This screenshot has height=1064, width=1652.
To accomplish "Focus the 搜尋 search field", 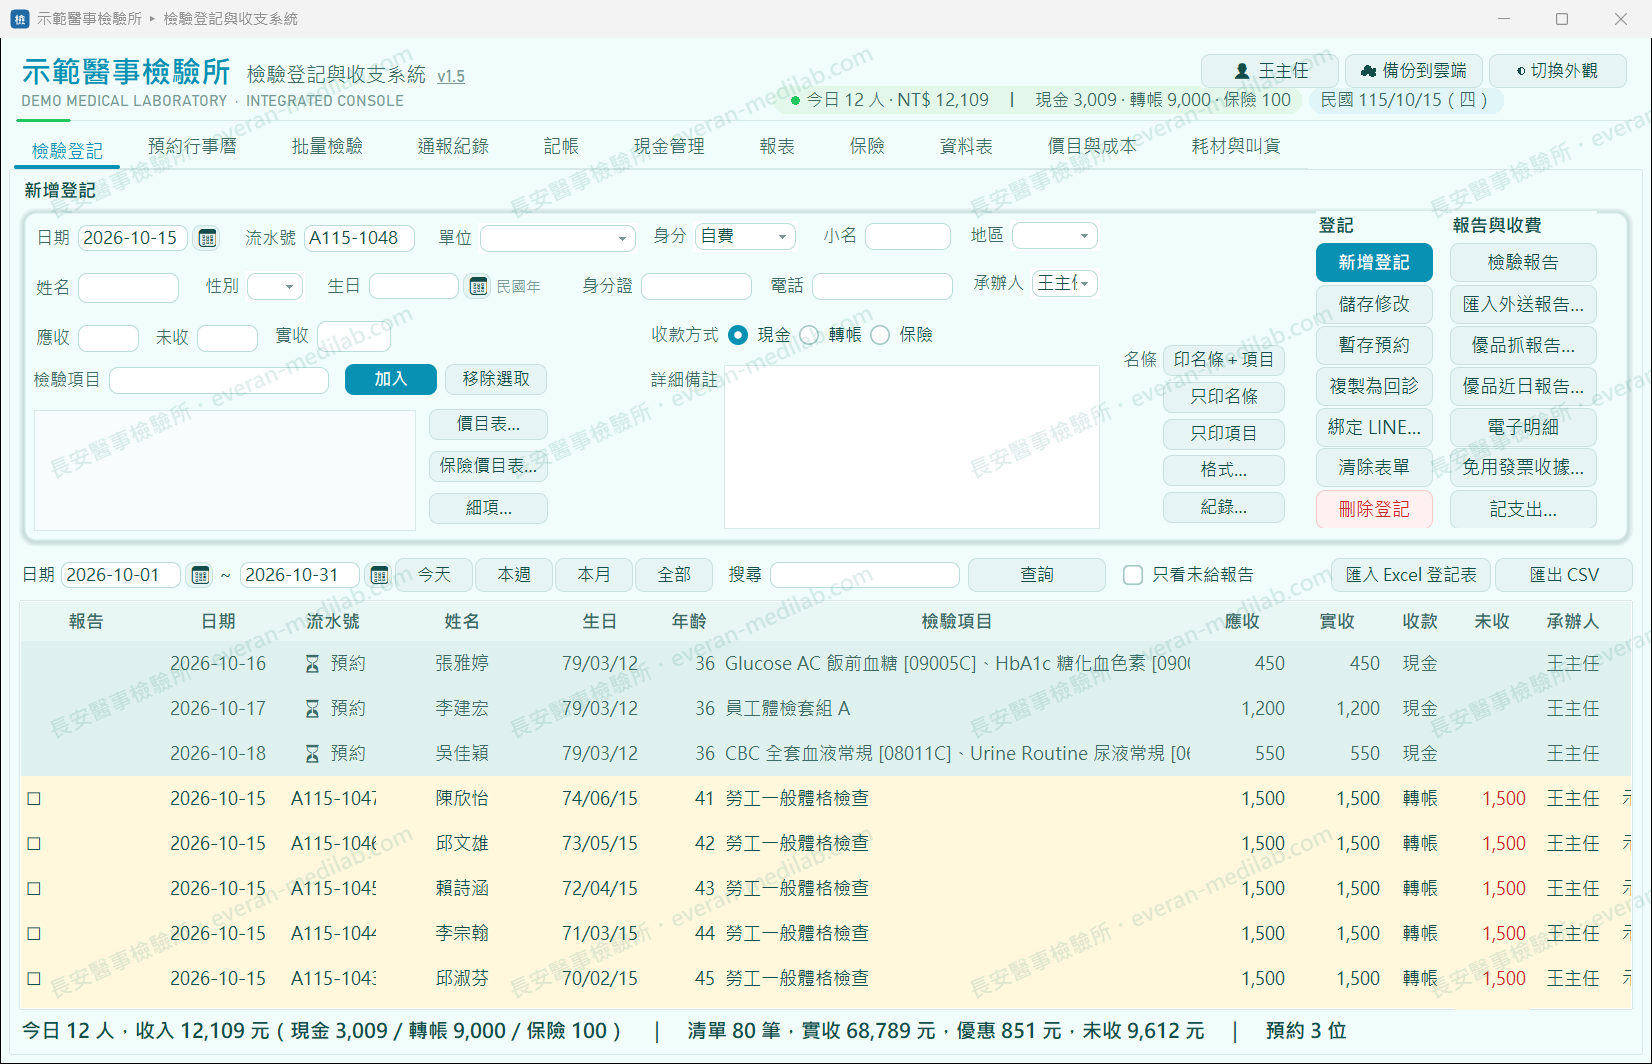I will [865, 575].
